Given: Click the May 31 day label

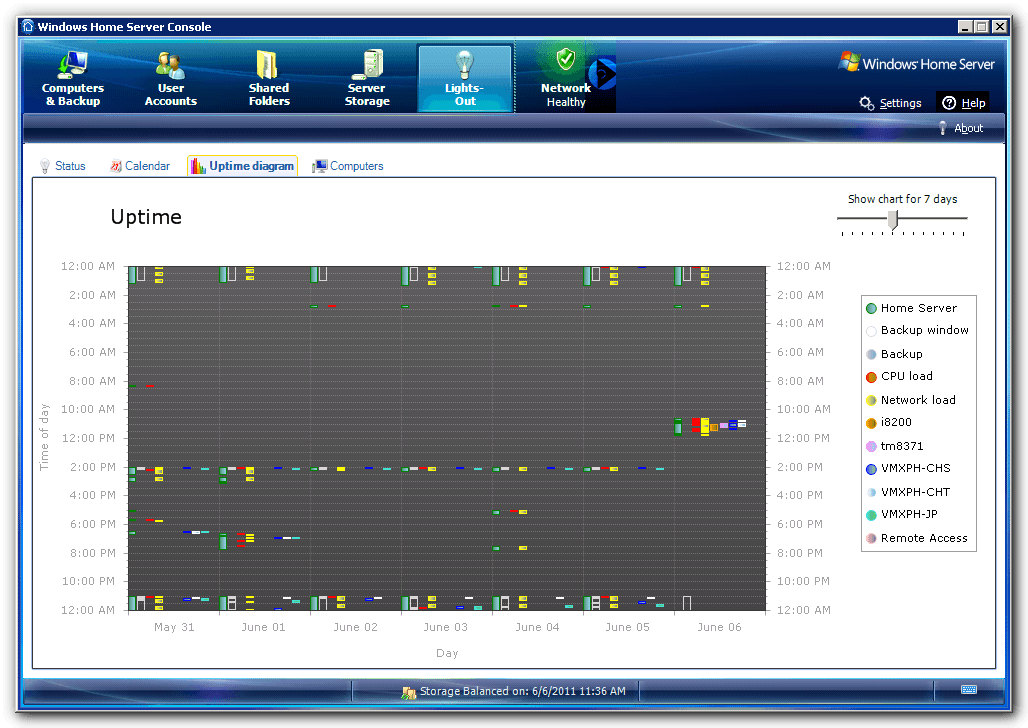Looking at the screenshot, I should click(174, 627).
